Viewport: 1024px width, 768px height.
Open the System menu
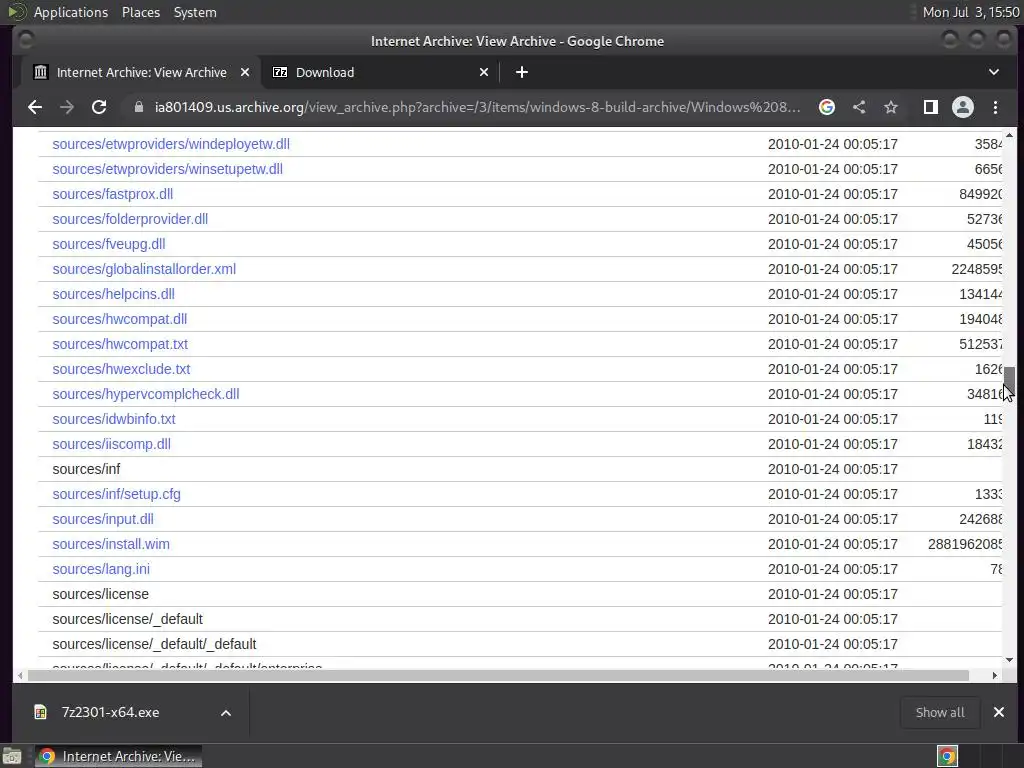tap(195, 12)
